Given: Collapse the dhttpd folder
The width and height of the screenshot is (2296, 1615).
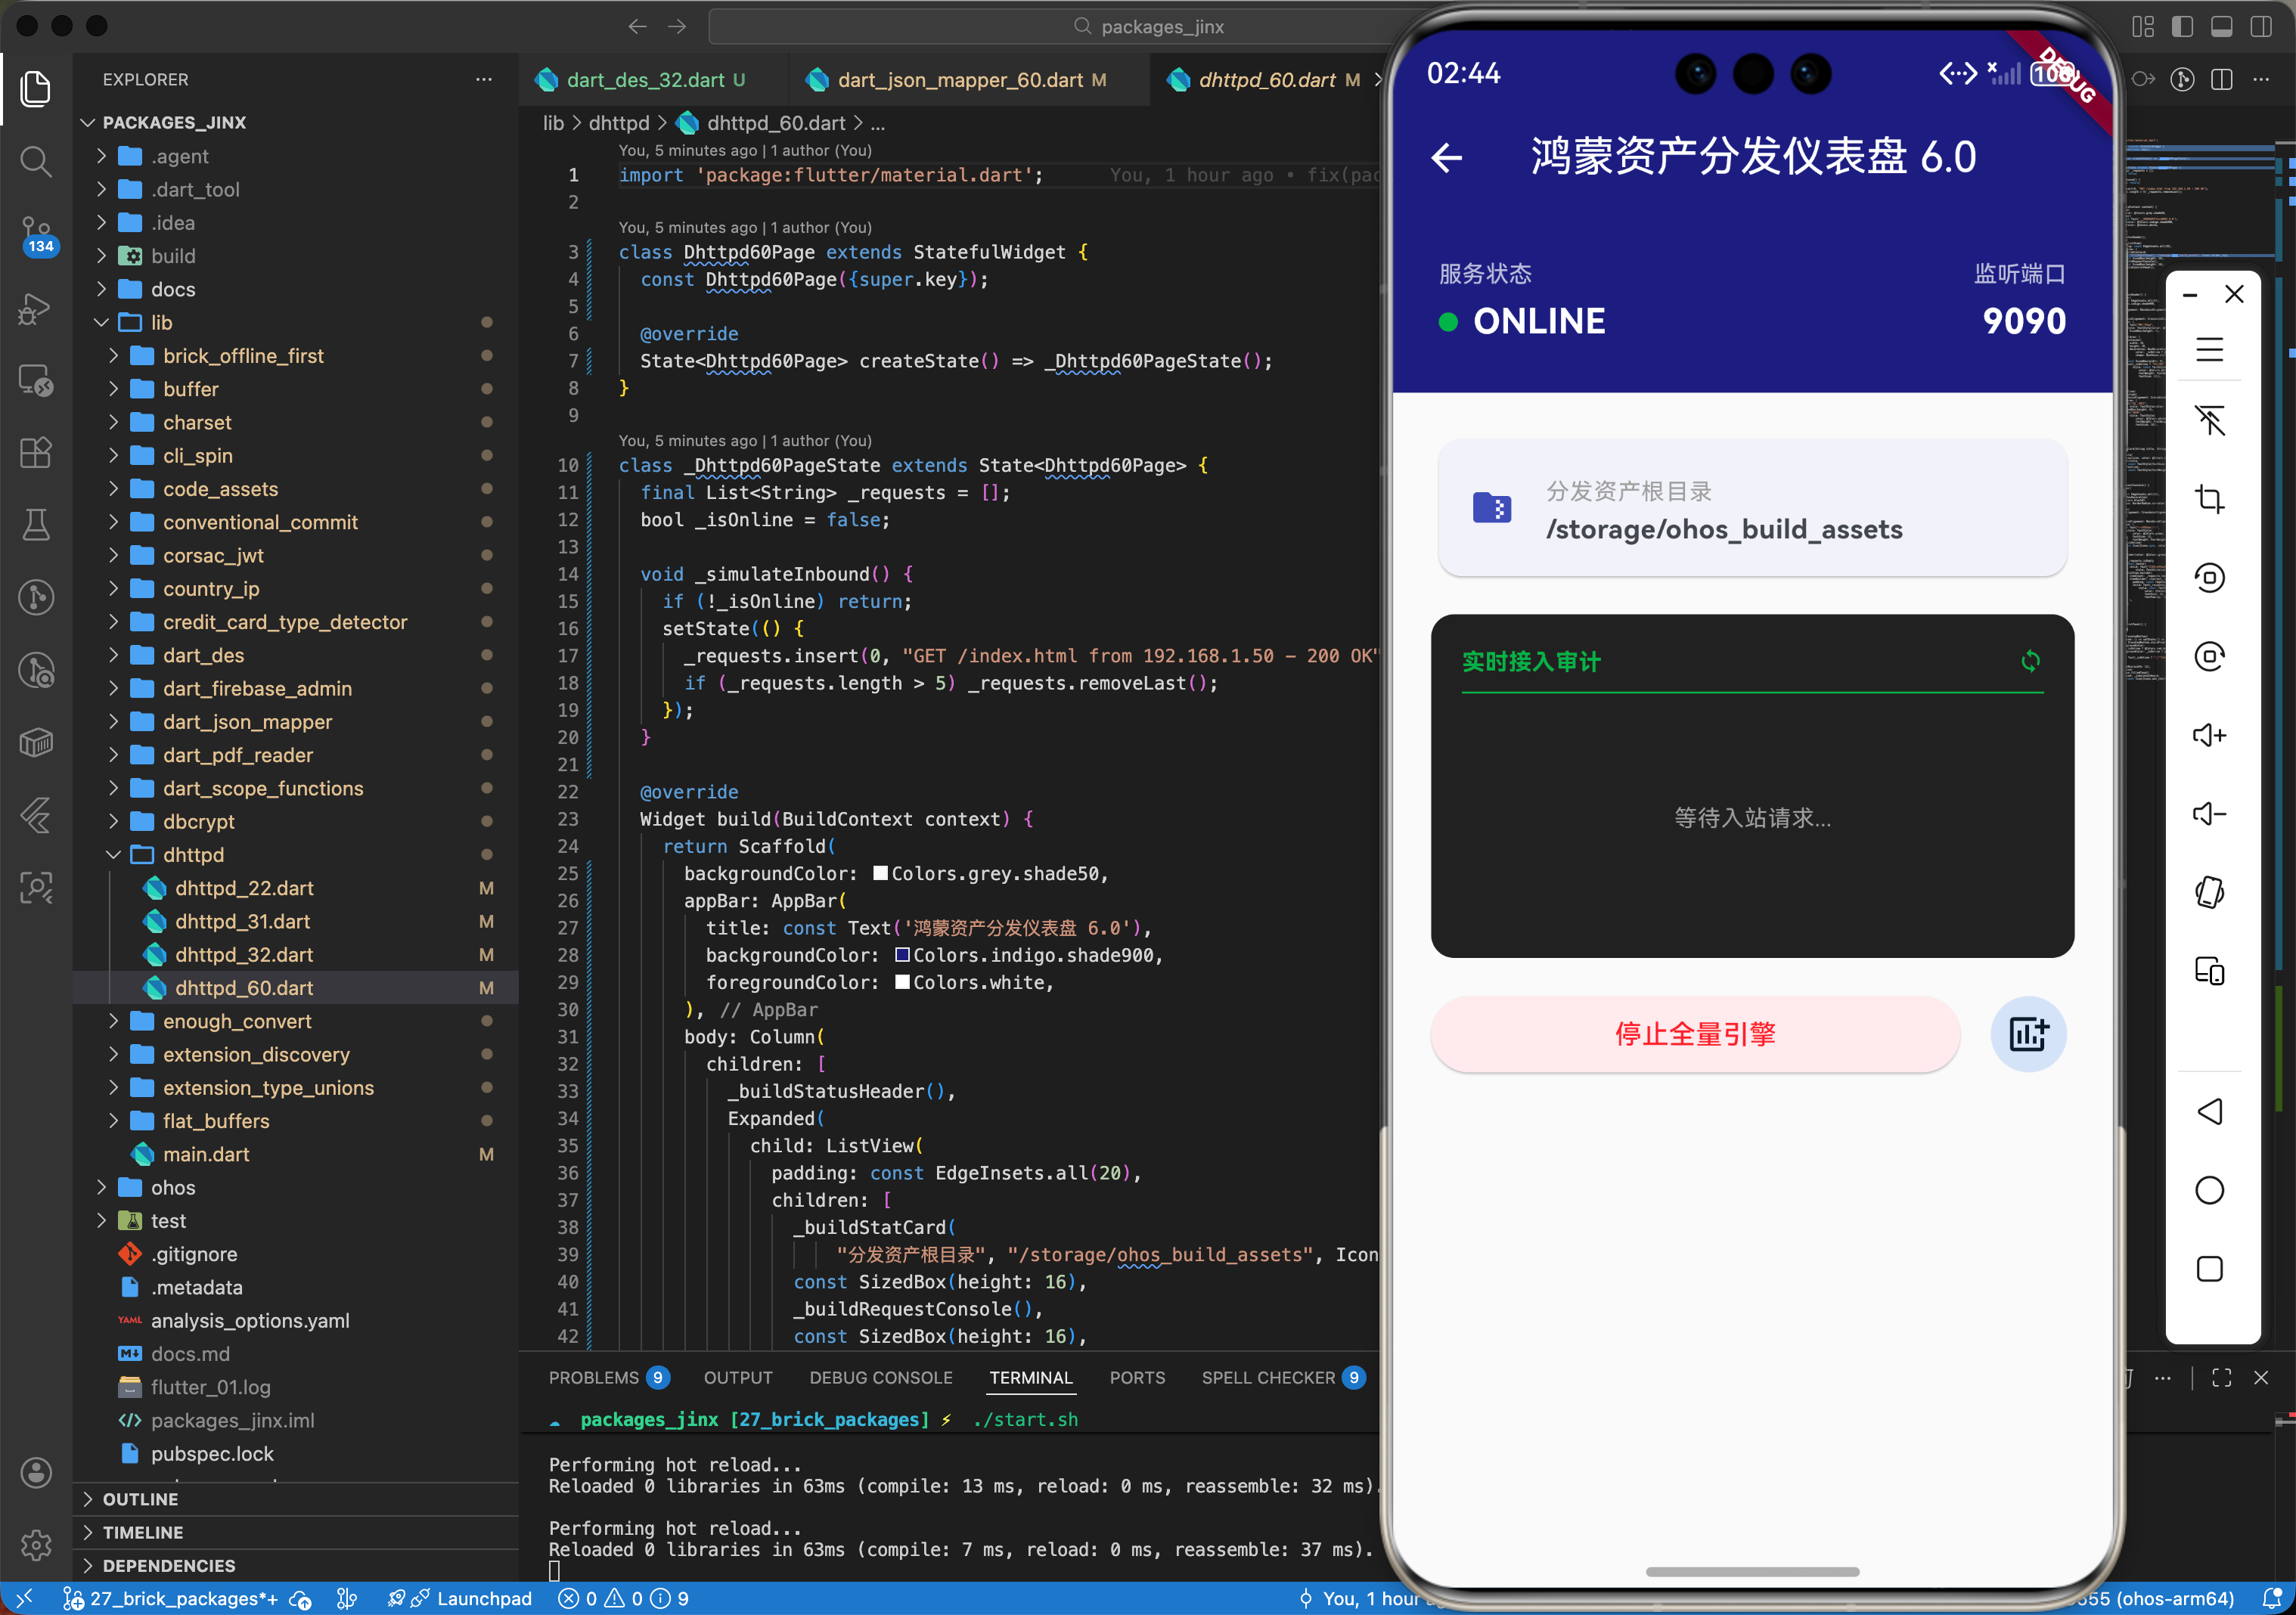Looking at the screenshot, I should 112,855.
